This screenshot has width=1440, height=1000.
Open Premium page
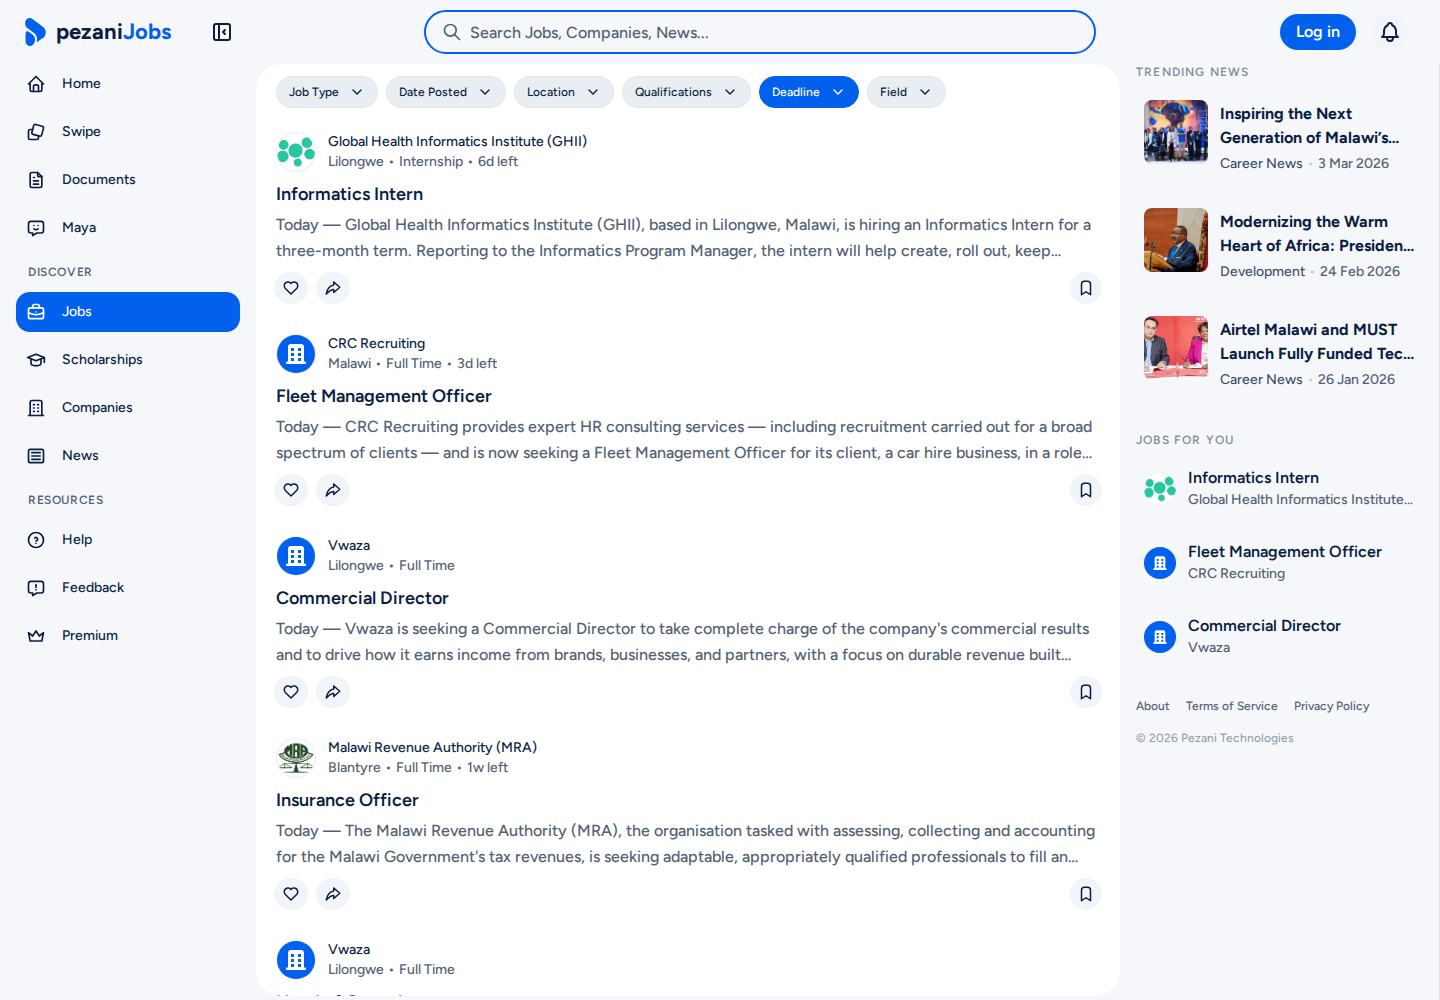(x=128, y=636)
